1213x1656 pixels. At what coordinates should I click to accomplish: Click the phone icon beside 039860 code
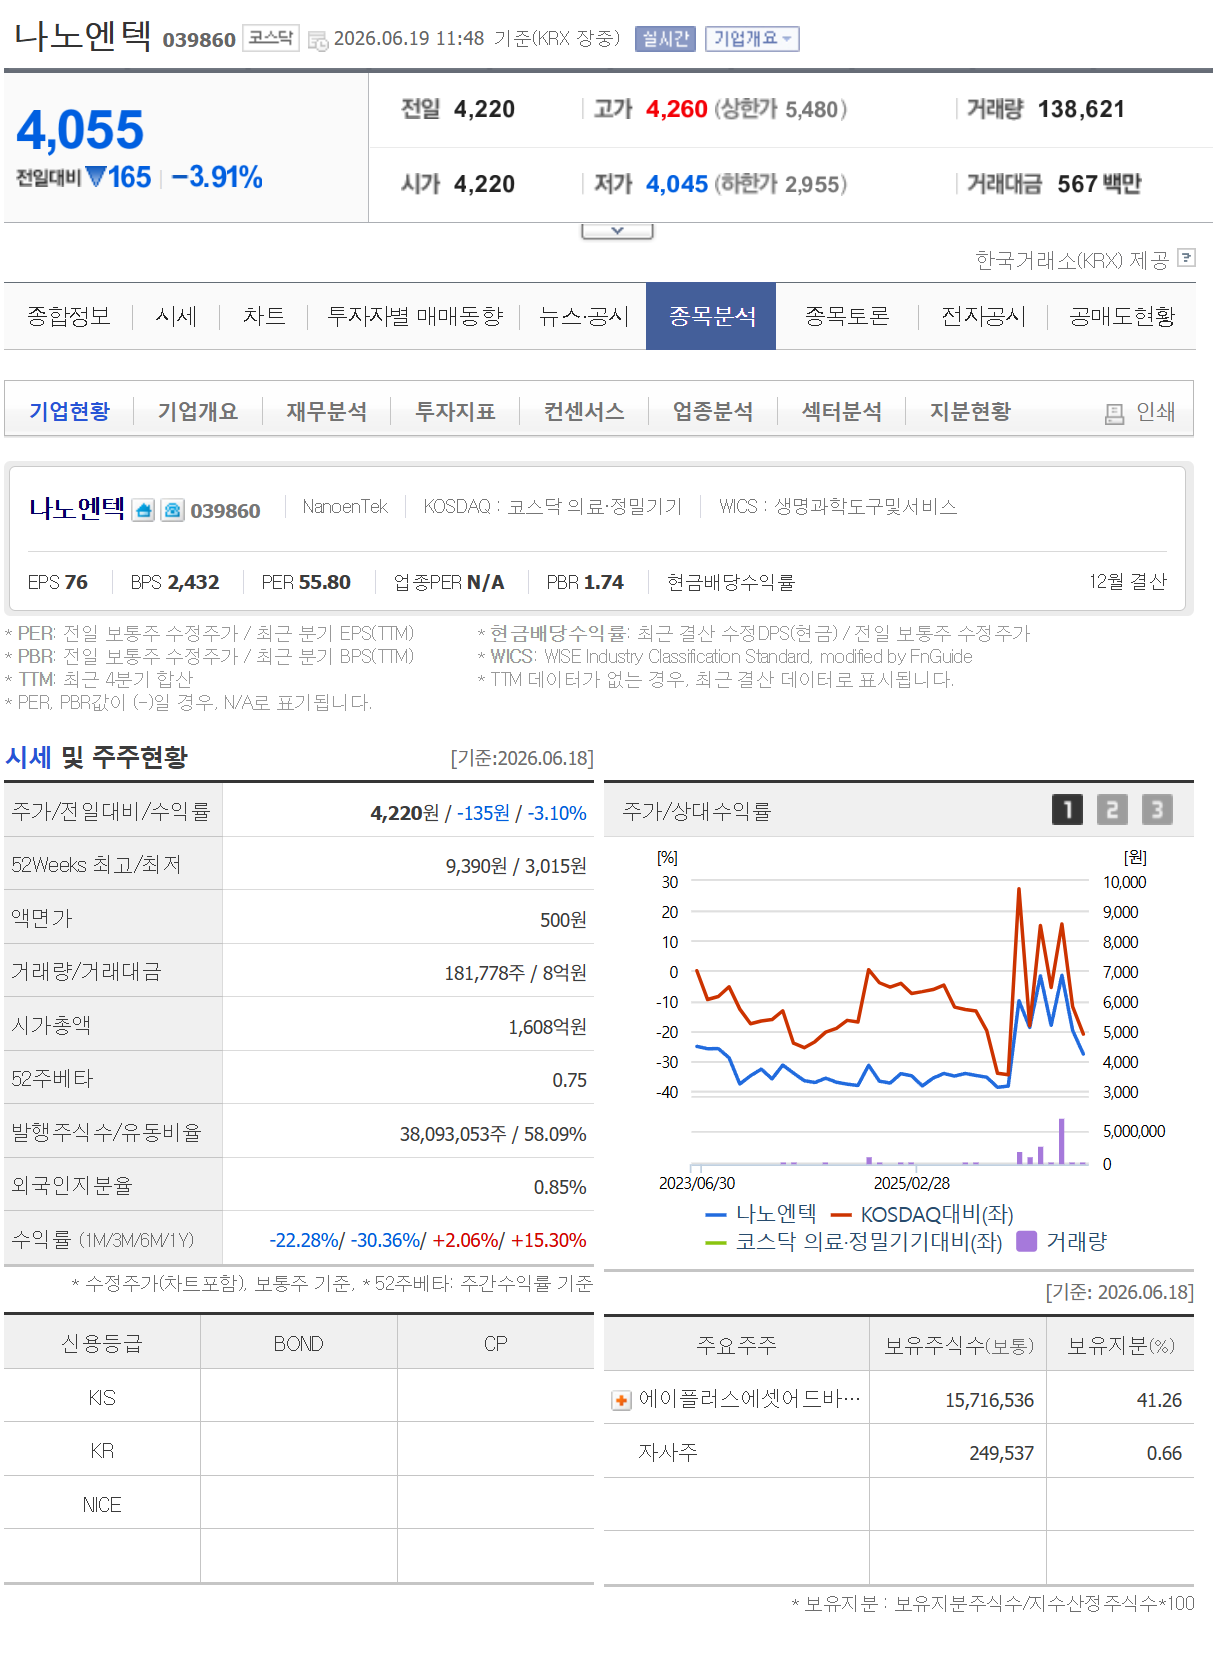[x=173, y=511]
